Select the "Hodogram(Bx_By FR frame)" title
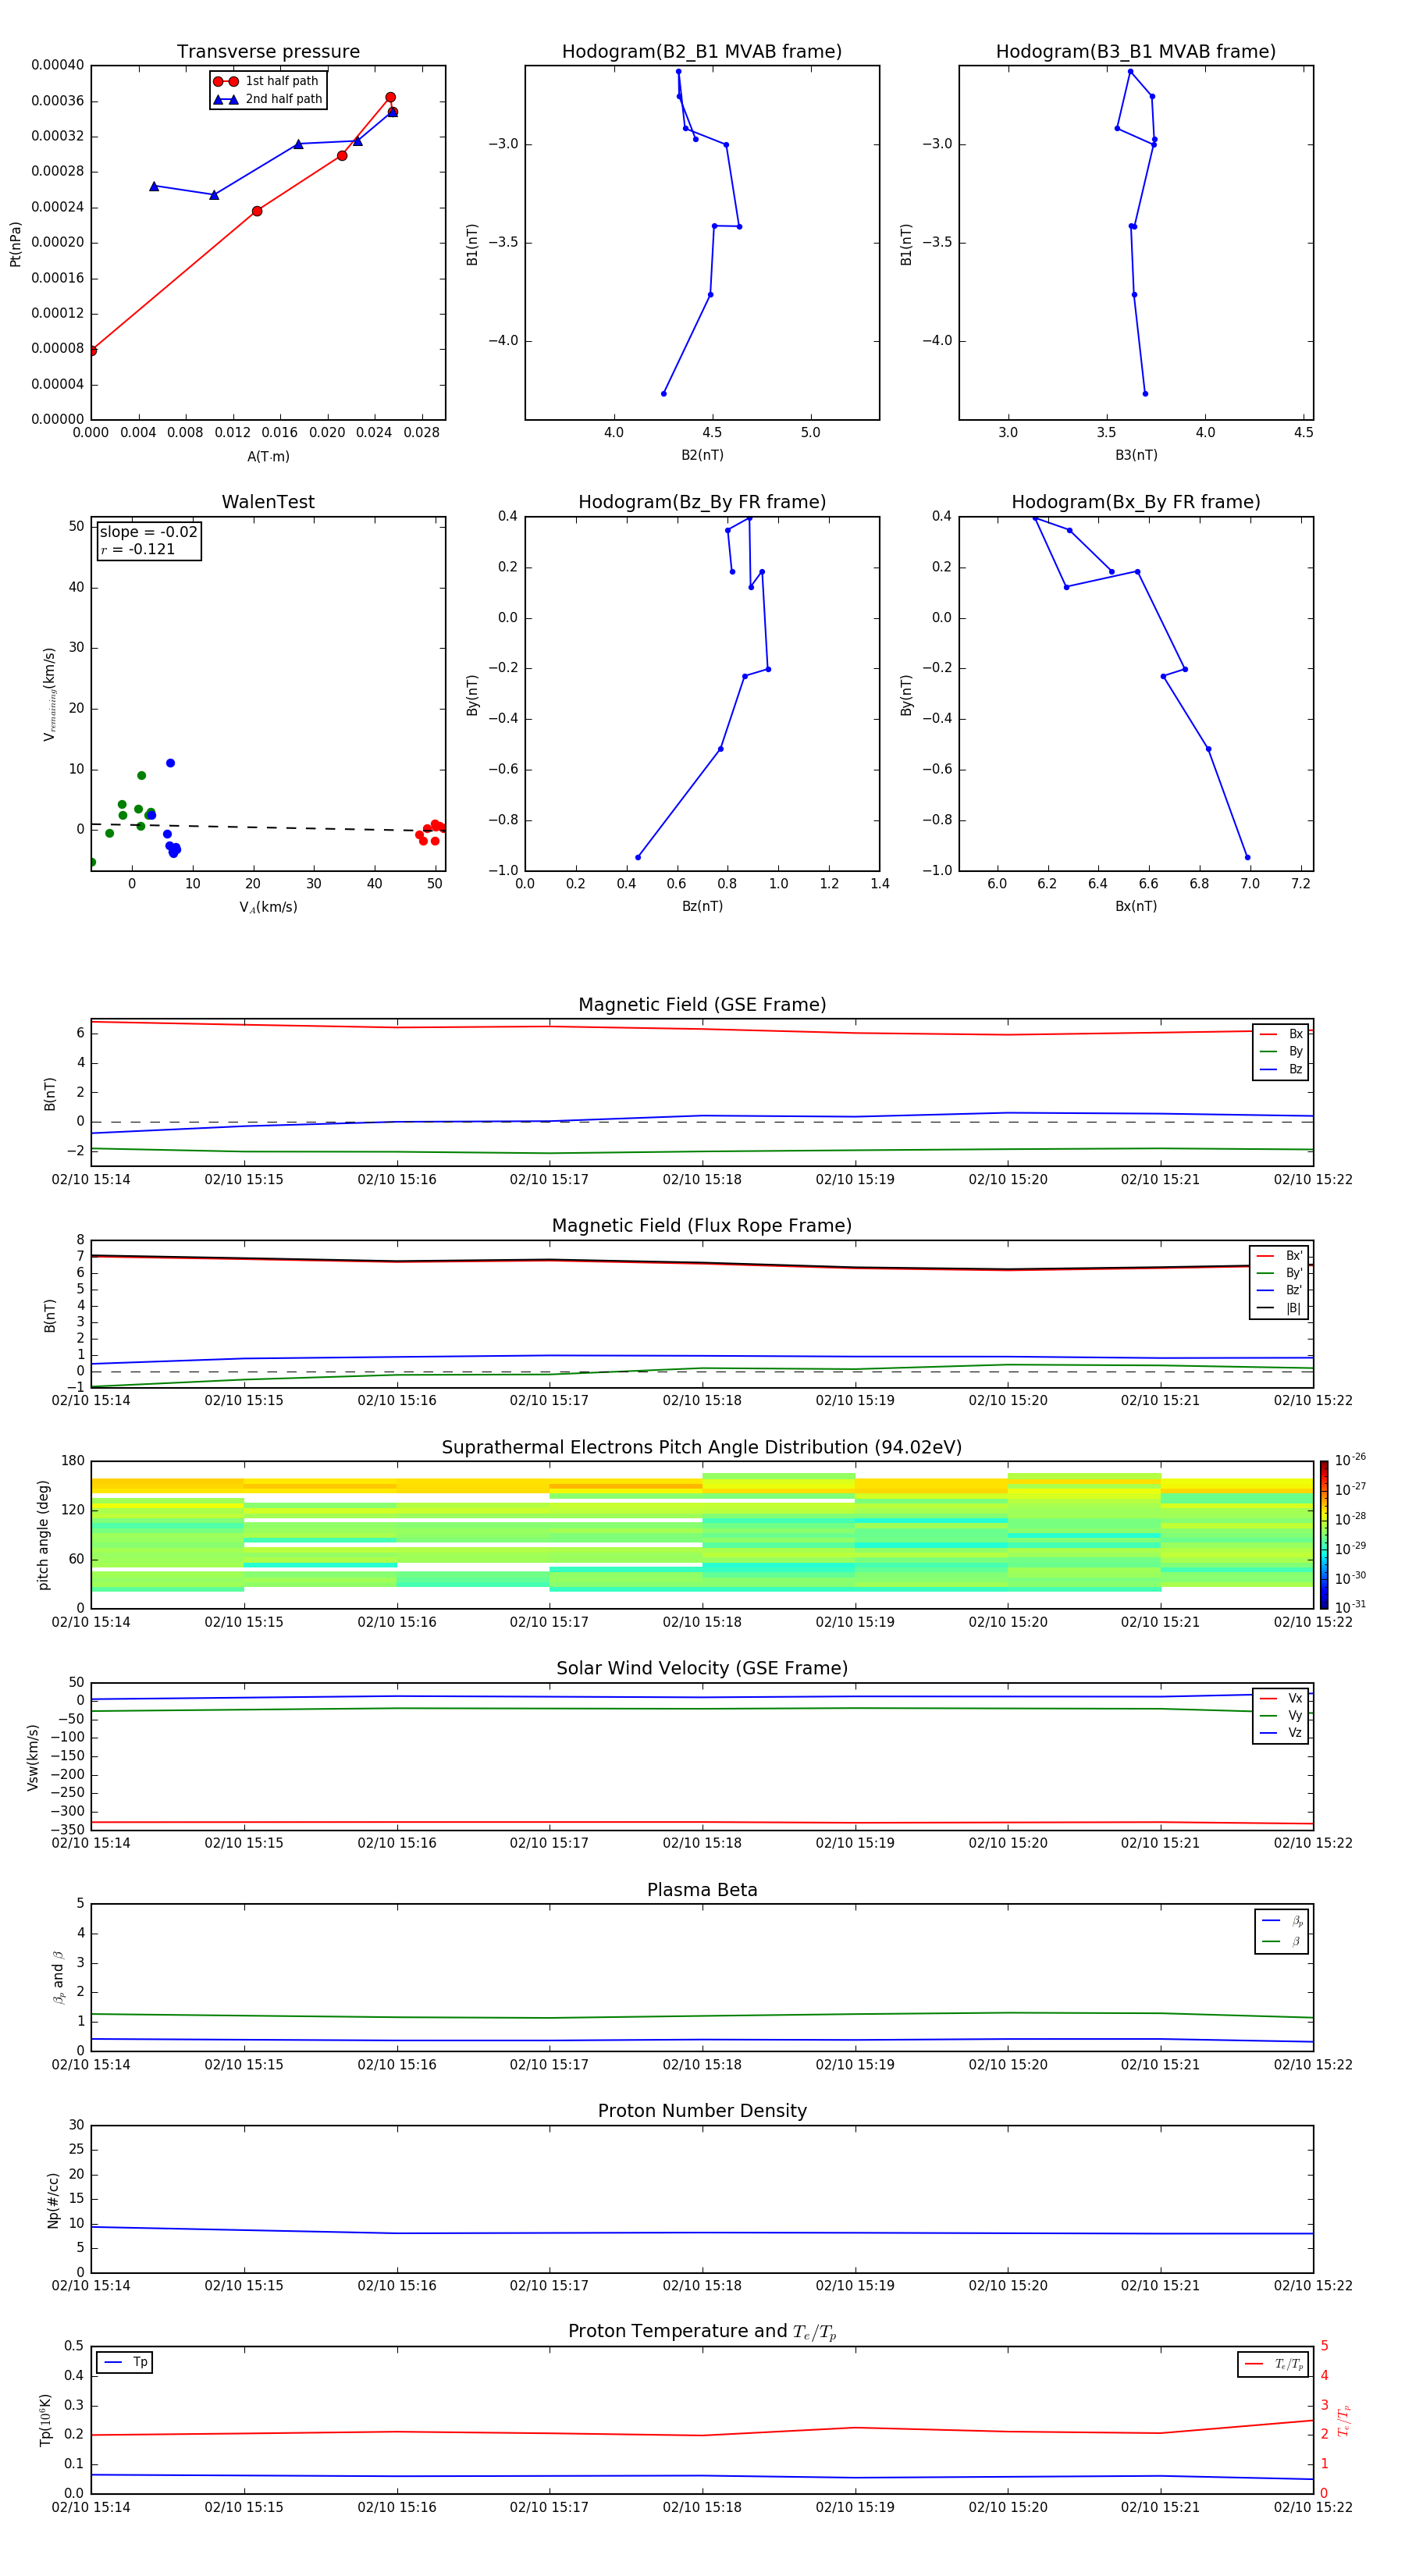The width and height of the screenshot is (1405, 2576). (x=1136, y=502)
